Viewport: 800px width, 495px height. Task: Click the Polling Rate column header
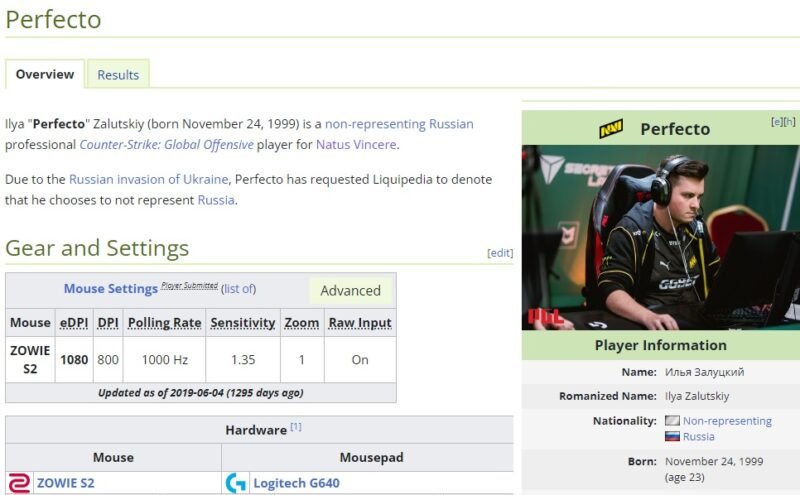click(164, 323)
